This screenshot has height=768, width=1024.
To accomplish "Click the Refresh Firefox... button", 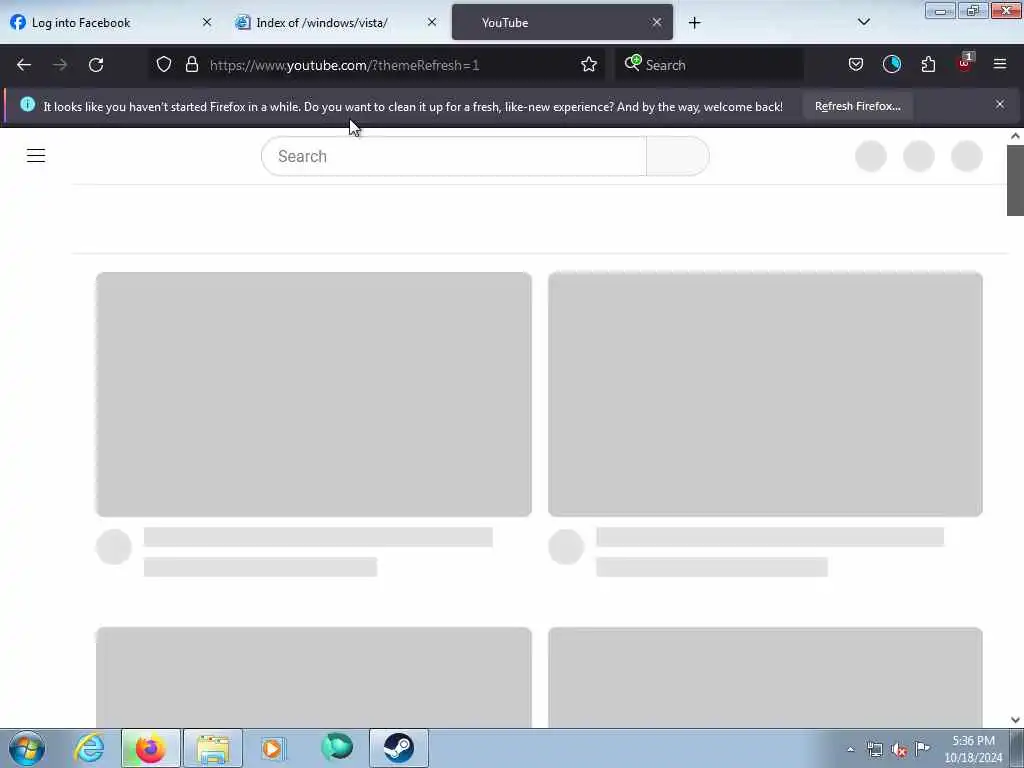I will pos(857,106).
